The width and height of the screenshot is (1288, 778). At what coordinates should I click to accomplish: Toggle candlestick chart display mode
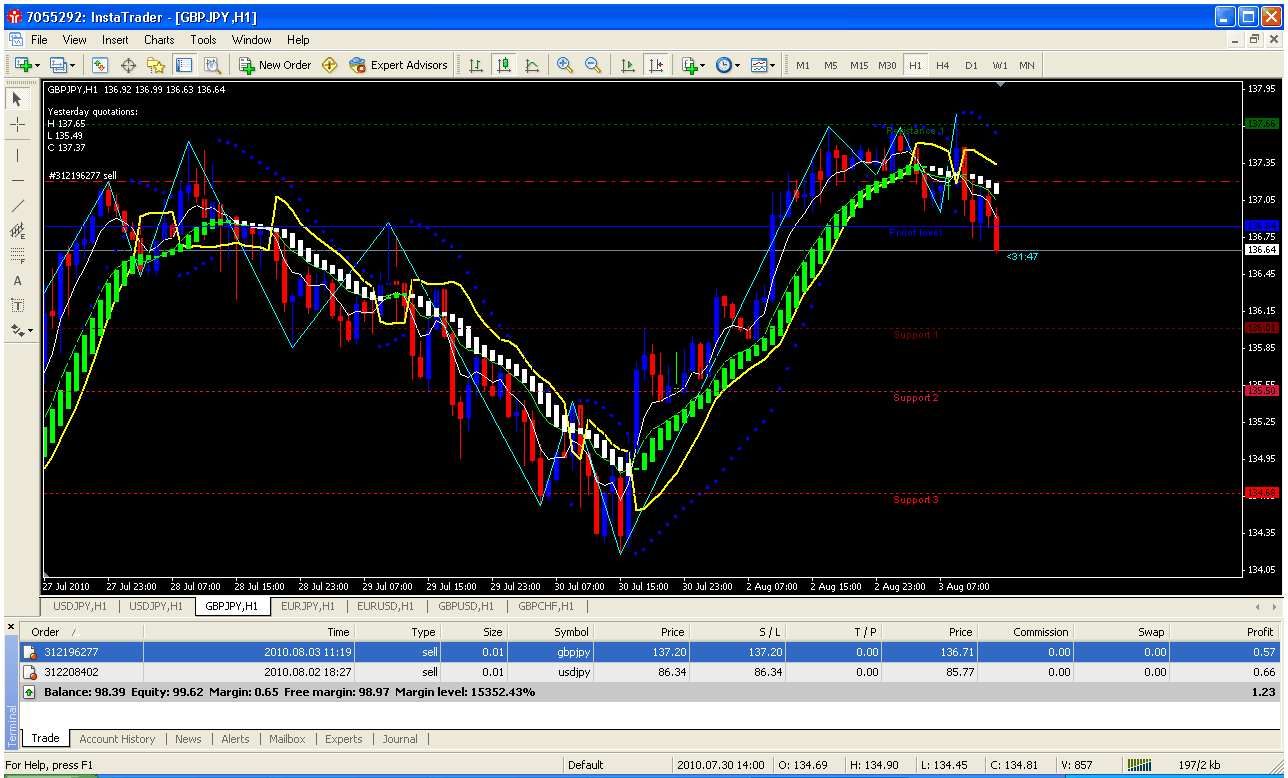tap(504, 65)
